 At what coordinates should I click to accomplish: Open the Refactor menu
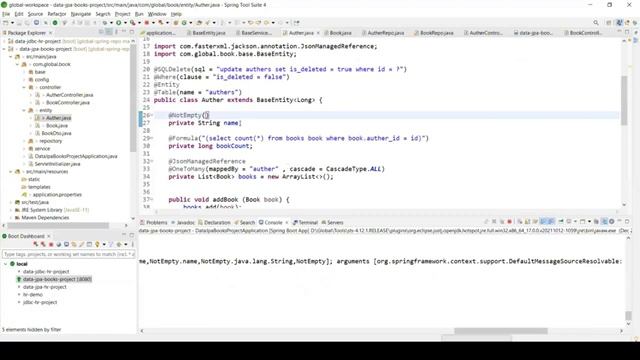[57, 14]
